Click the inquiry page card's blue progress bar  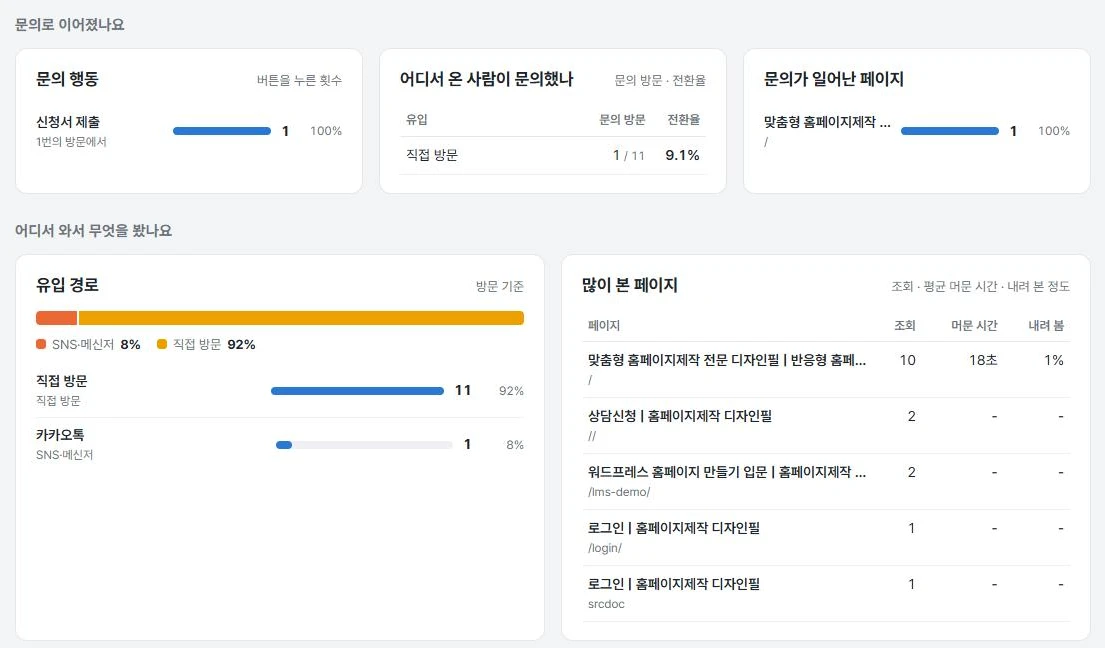click(950, 131)
